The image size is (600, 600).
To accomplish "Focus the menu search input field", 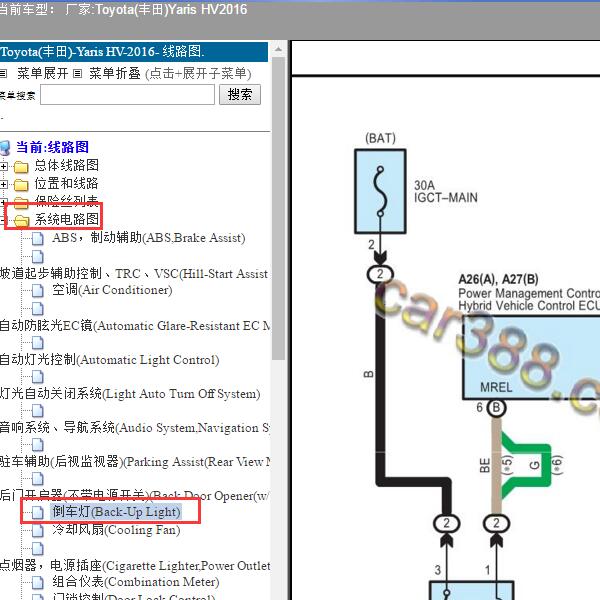I will [x=127, y=95].
